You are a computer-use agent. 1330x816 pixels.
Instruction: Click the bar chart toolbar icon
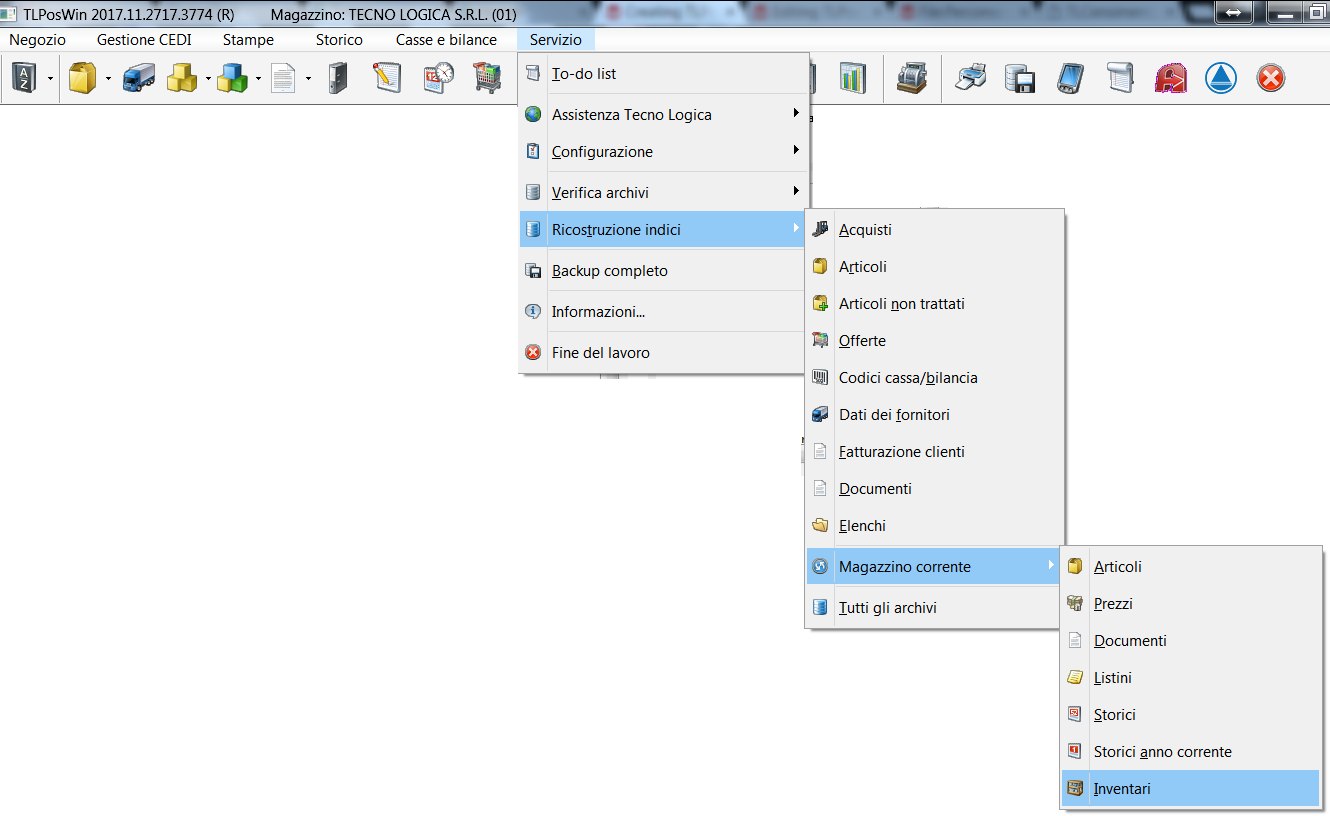coord(852,79)
